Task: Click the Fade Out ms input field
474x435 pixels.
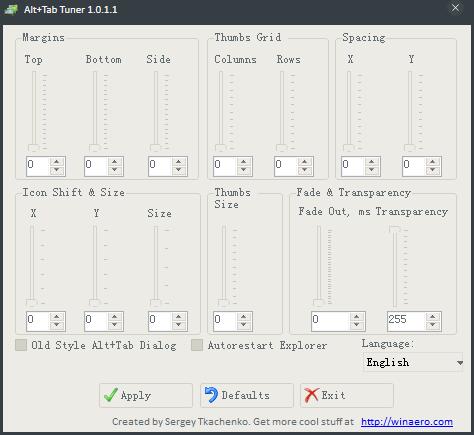Action: pyautogui.click(x=331, y=321)
